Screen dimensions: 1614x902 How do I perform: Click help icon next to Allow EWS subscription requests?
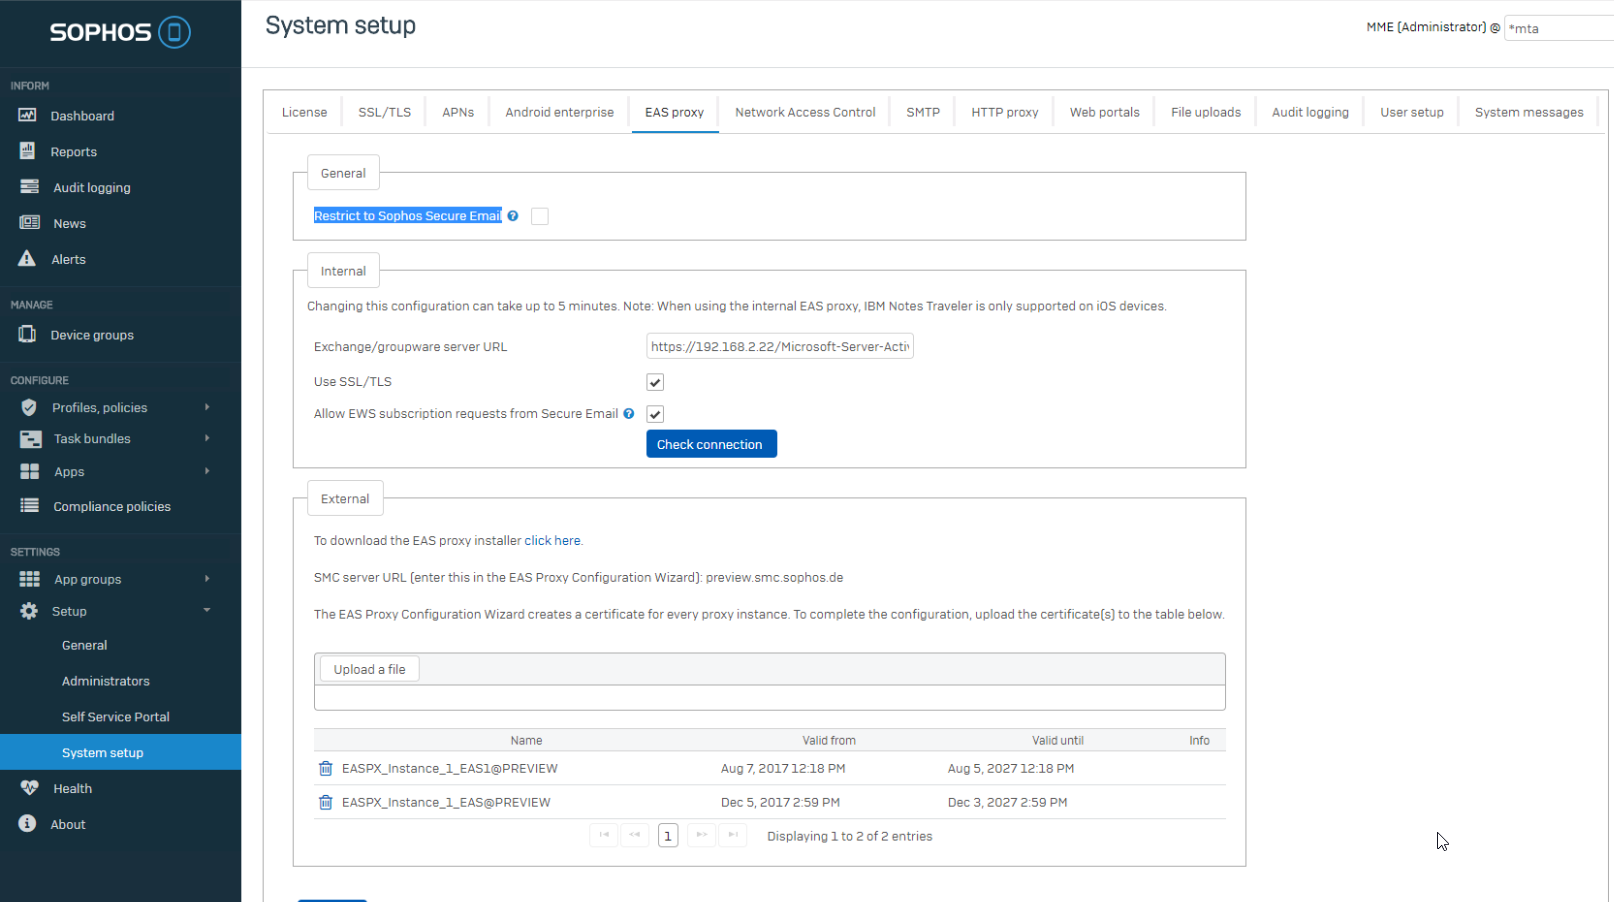[x=629, y=413]
